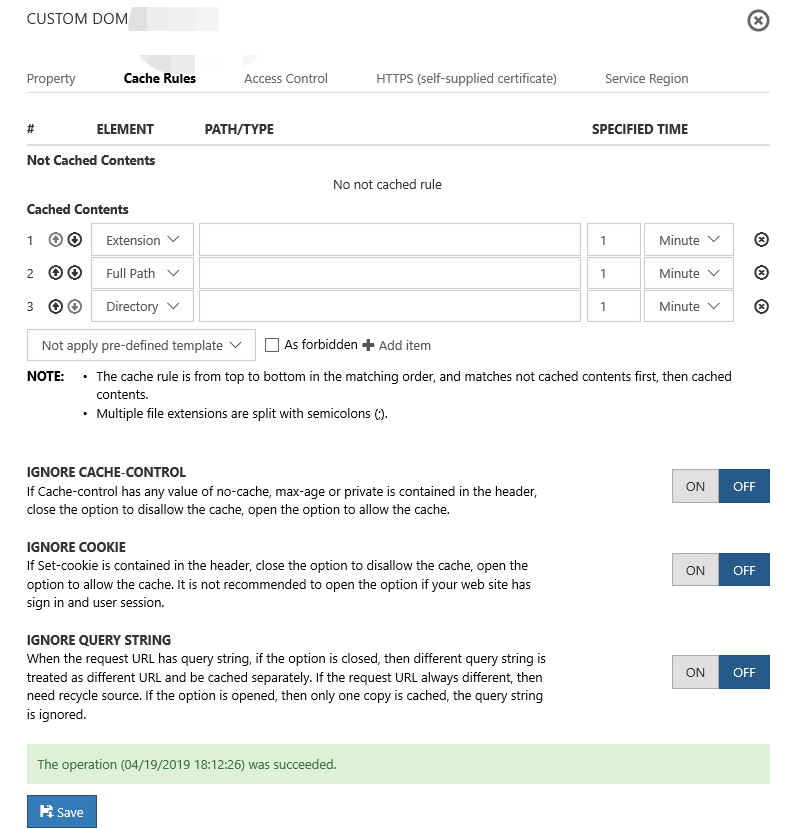Open the Extension element type dropdown
Image resolution: width=800 pixels, height=829 pixels.
pos(142,240)
